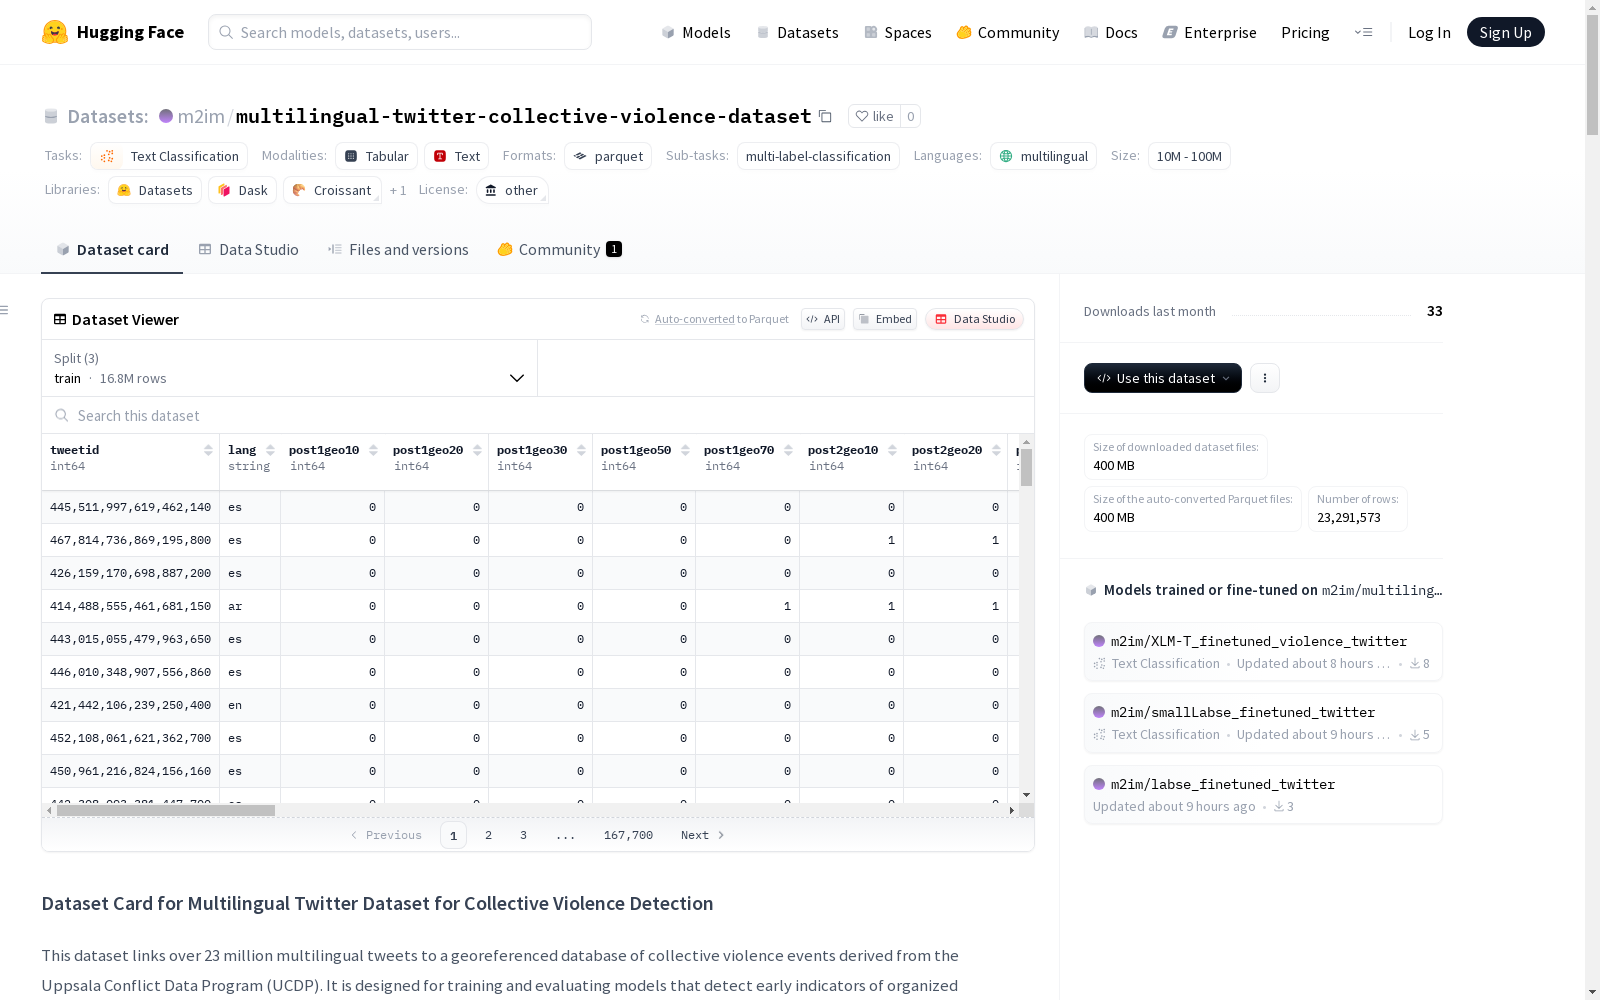Open the dataset viewer API button
This screenshot has width=1600, height=1000.
(x=823, y=319)
